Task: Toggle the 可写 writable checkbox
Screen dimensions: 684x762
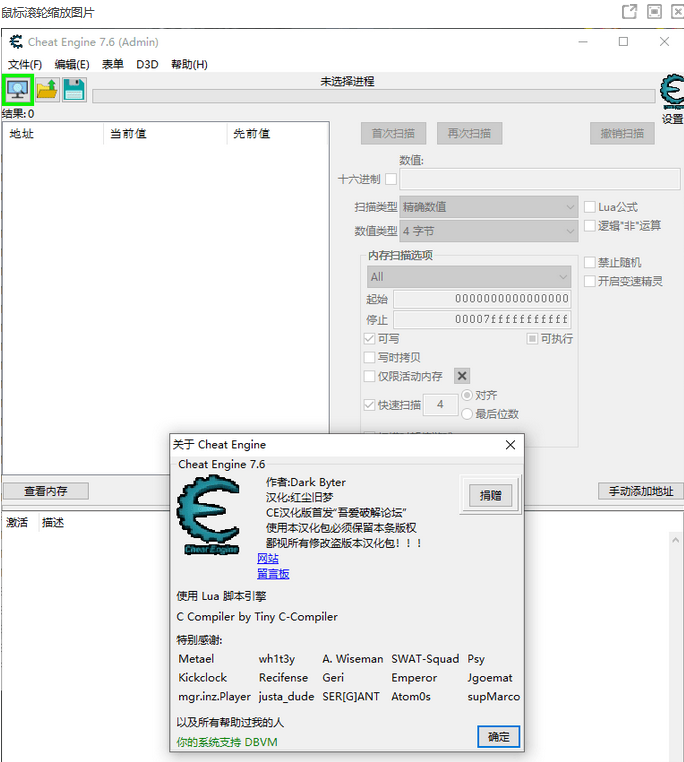Action: click(x=369, y=339)
